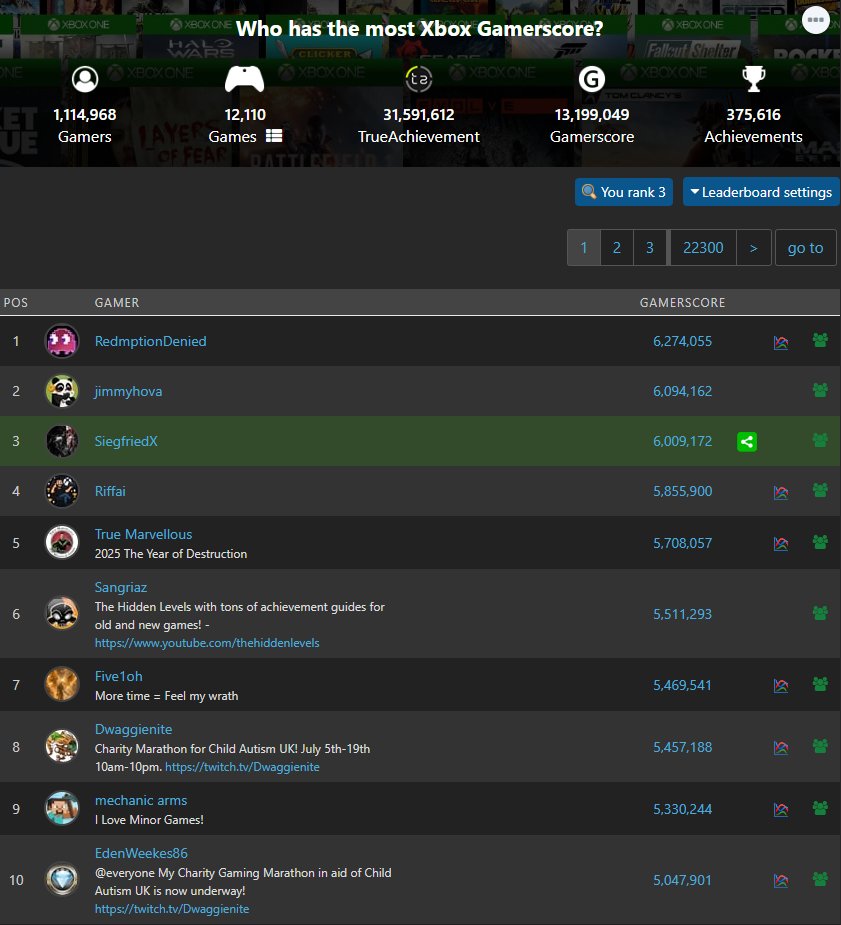Click friends icon in Riffai row
Image resolution: width=841 pixels, height=925 pixels.
point(820,490)
